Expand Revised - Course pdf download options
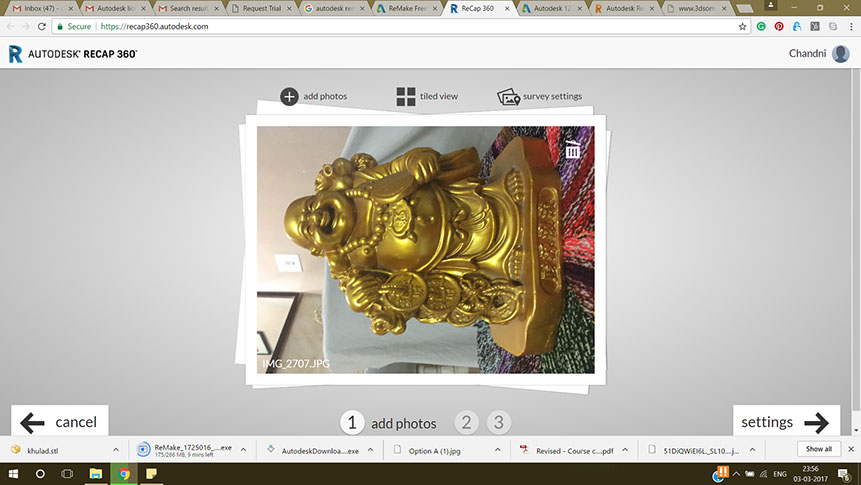Viewport: 861px width, 485px height. coord(625,450)
